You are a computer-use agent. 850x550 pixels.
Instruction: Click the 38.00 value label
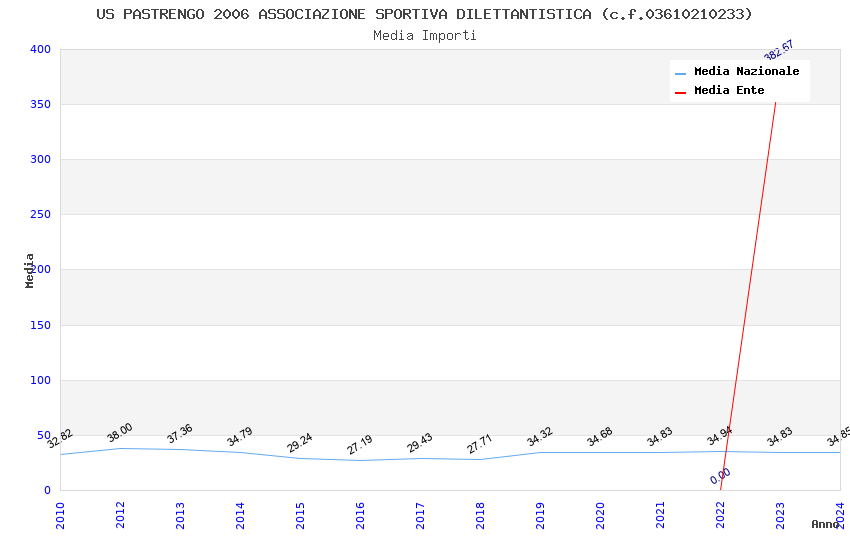119,432
